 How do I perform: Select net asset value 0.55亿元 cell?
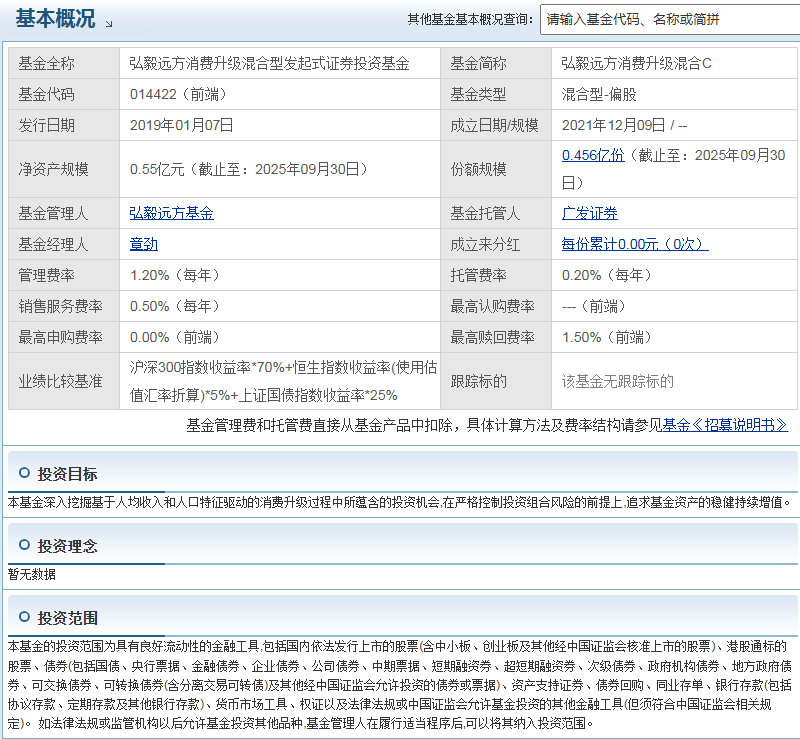tap(280, 169)
